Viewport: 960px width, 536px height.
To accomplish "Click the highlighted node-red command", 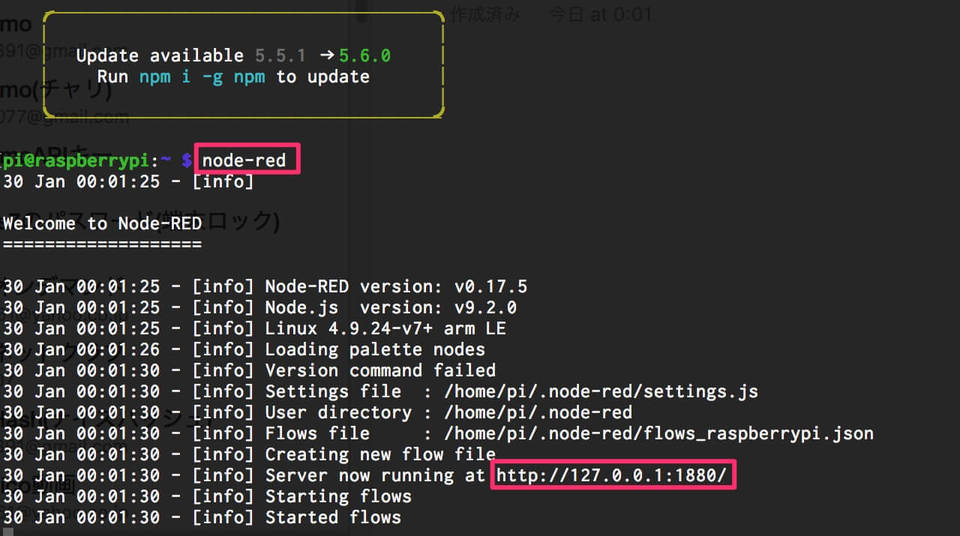I will (x=244, y=160).
